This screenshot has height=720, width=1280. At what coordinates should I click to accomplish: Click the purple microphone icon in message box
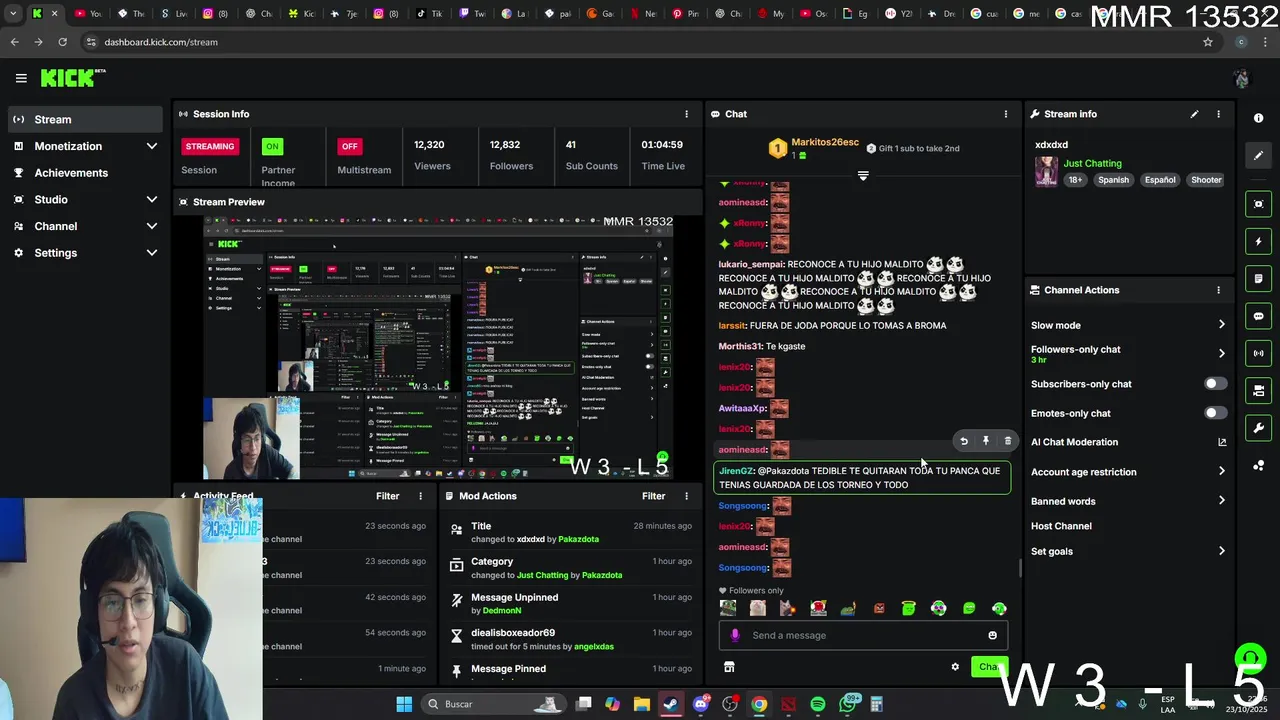point(735,635)
